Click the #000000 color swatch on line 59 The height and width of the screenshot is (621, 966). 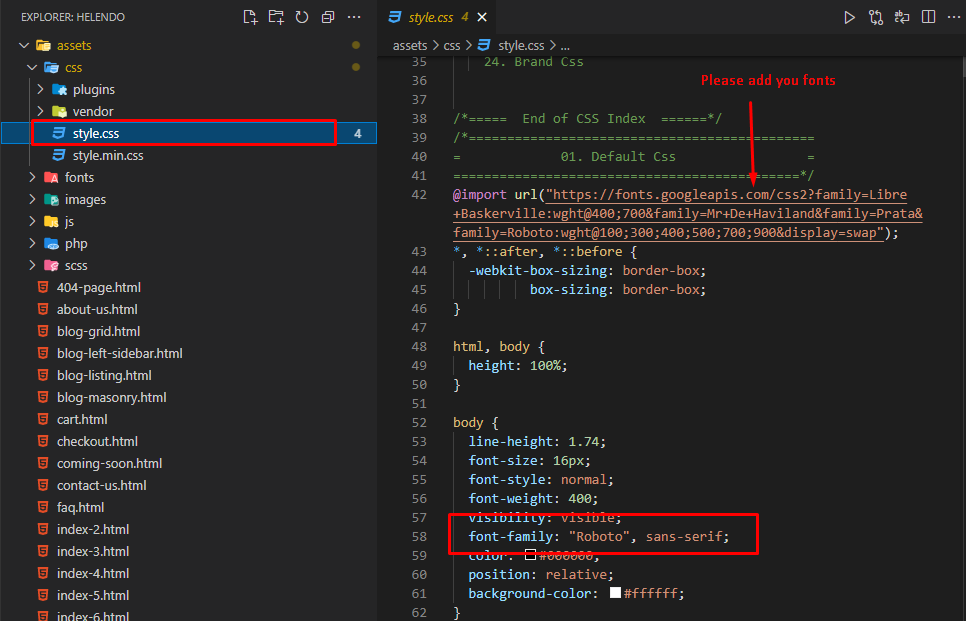tap(530, 554)
